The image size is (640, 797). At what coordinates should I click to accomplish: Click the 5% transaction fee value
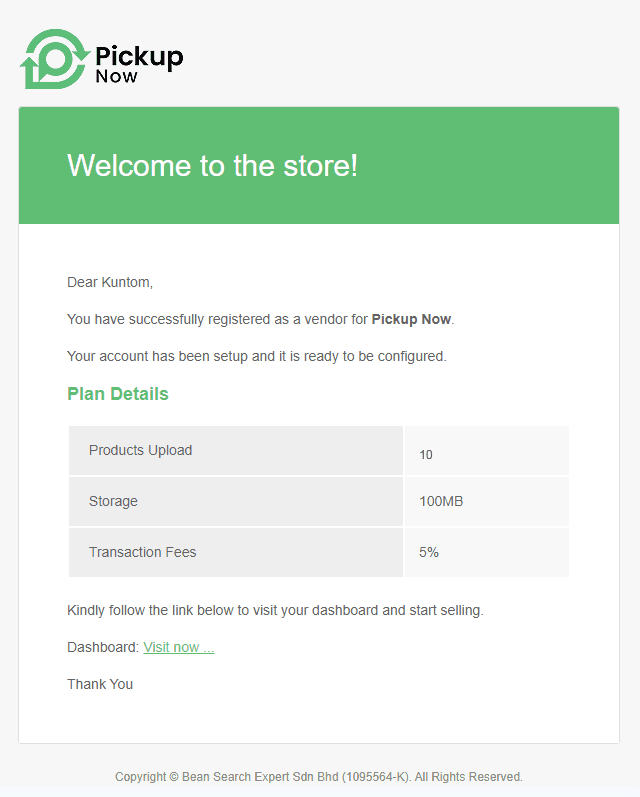429,552
